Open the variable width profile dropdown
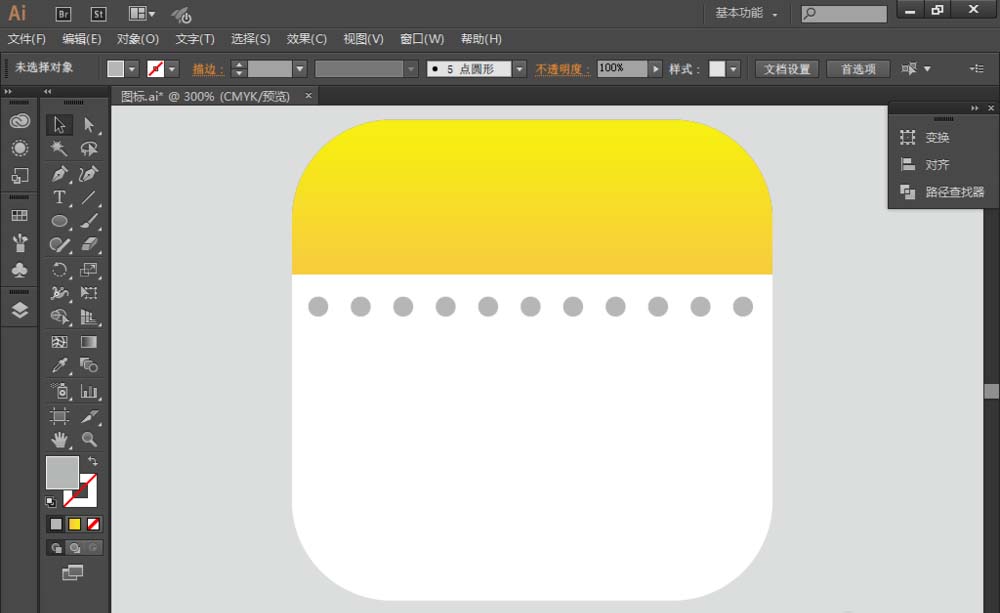 pos(411,68)
